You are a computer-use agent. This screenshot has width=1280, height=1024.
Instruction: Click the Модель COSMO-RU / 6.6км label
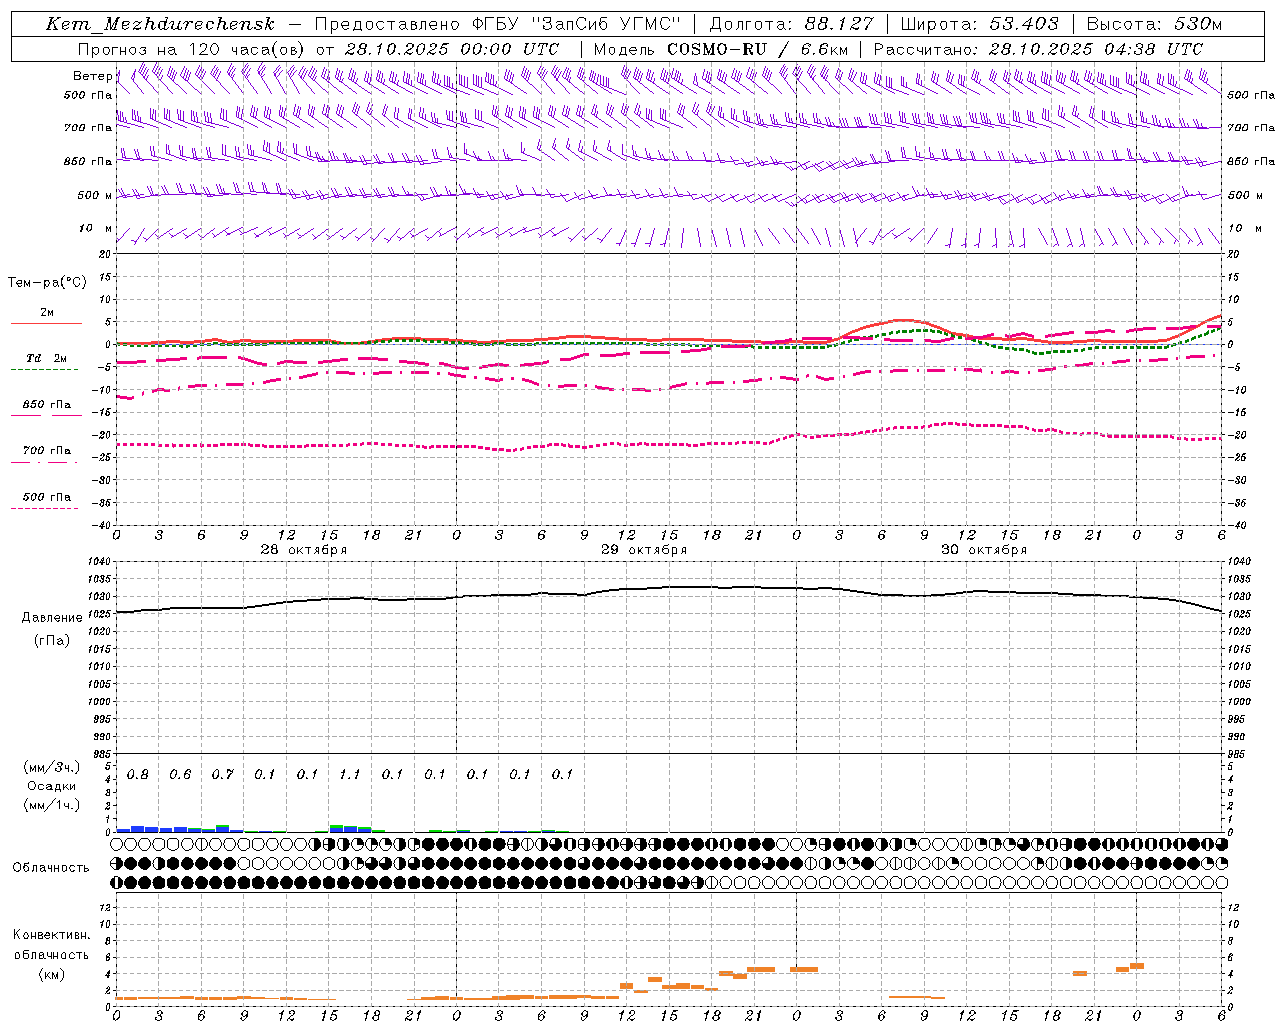tap(720, 49)
